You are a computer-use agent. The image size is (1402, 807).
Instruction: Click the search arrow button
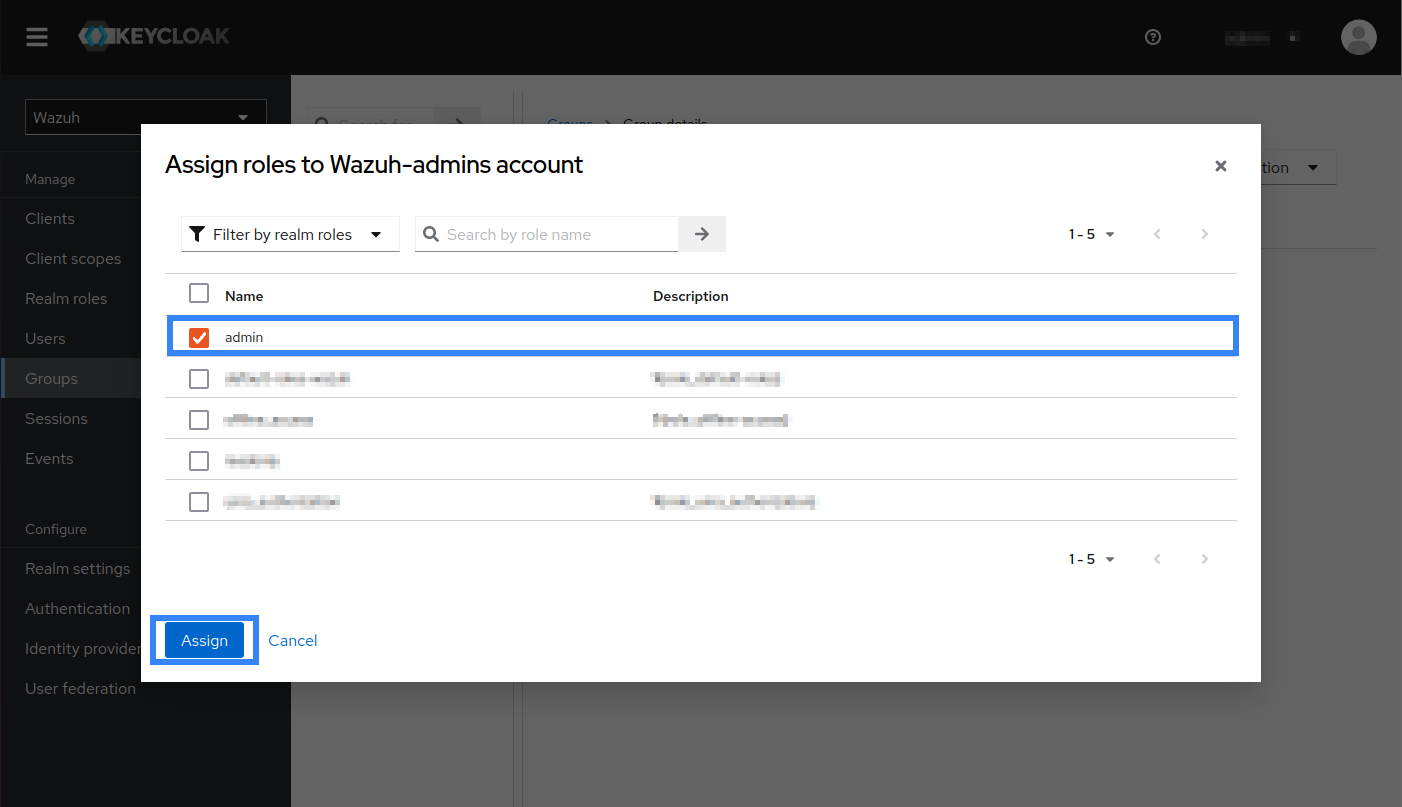(x=702, y=234)
